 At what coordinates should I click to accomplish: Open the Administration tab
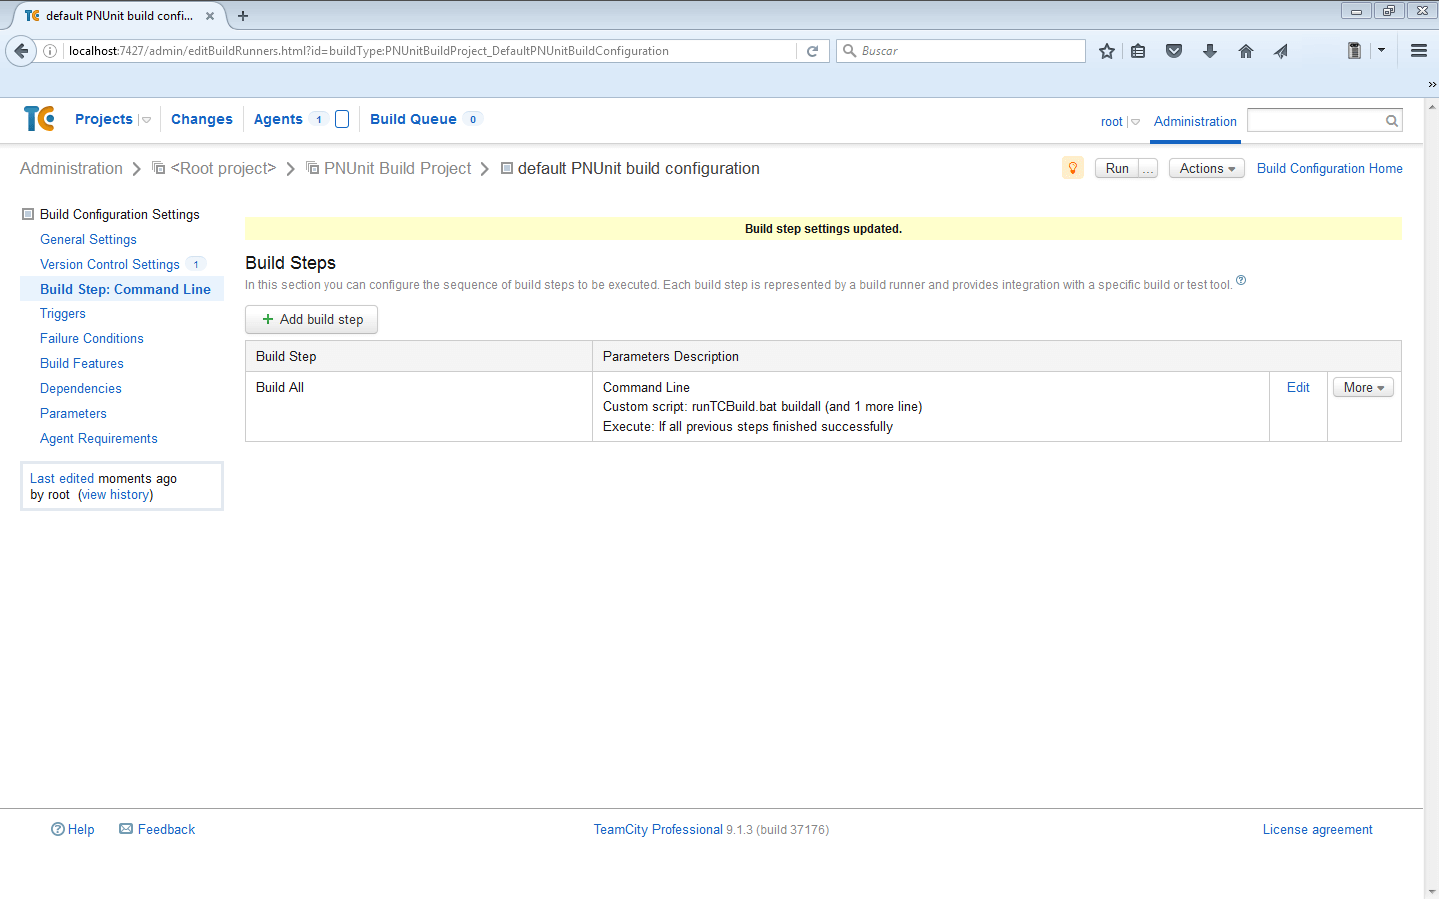point(1195,121)
